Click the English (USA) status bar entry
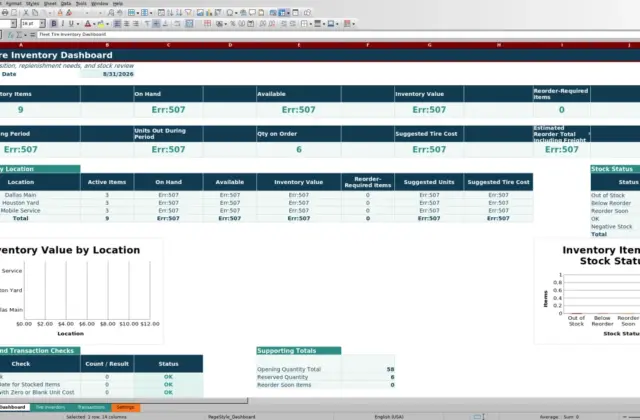The image size is (640, 420). pyautogui.click(x=389, y=417)
